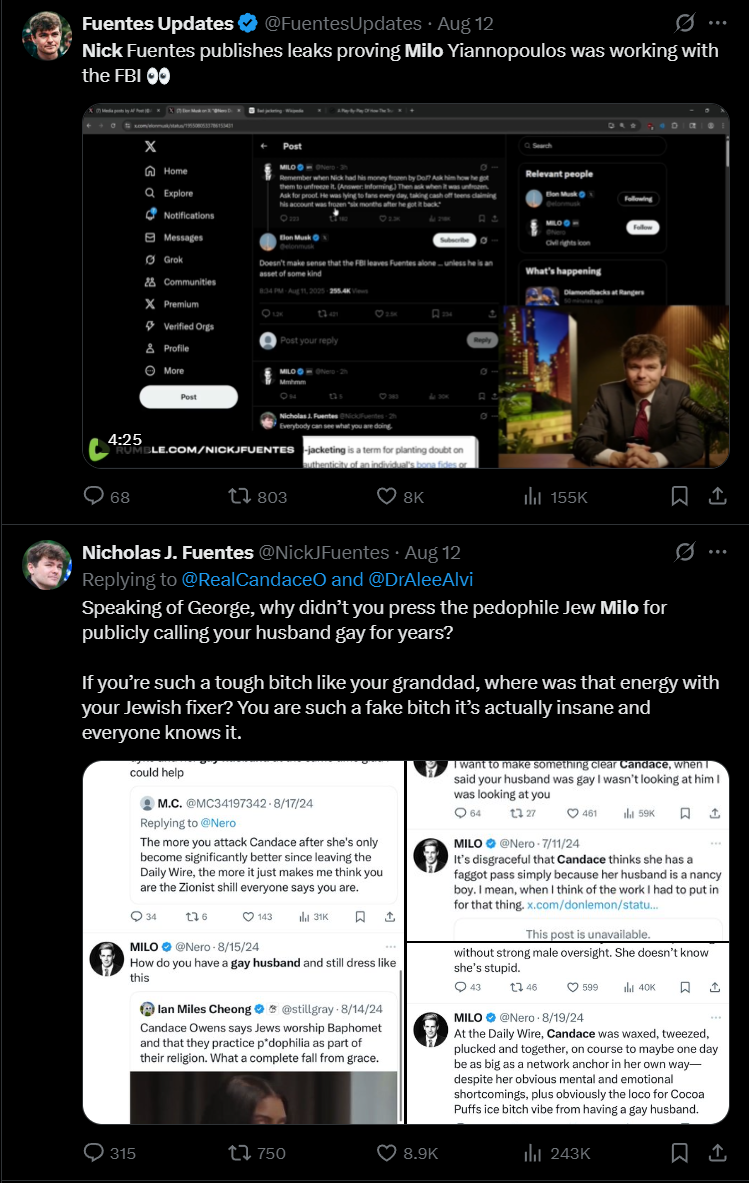The width and height of the screenshot is (749, 1183).
Task: Open the @RealCandaceO mention link
Action: pos(254,579)
